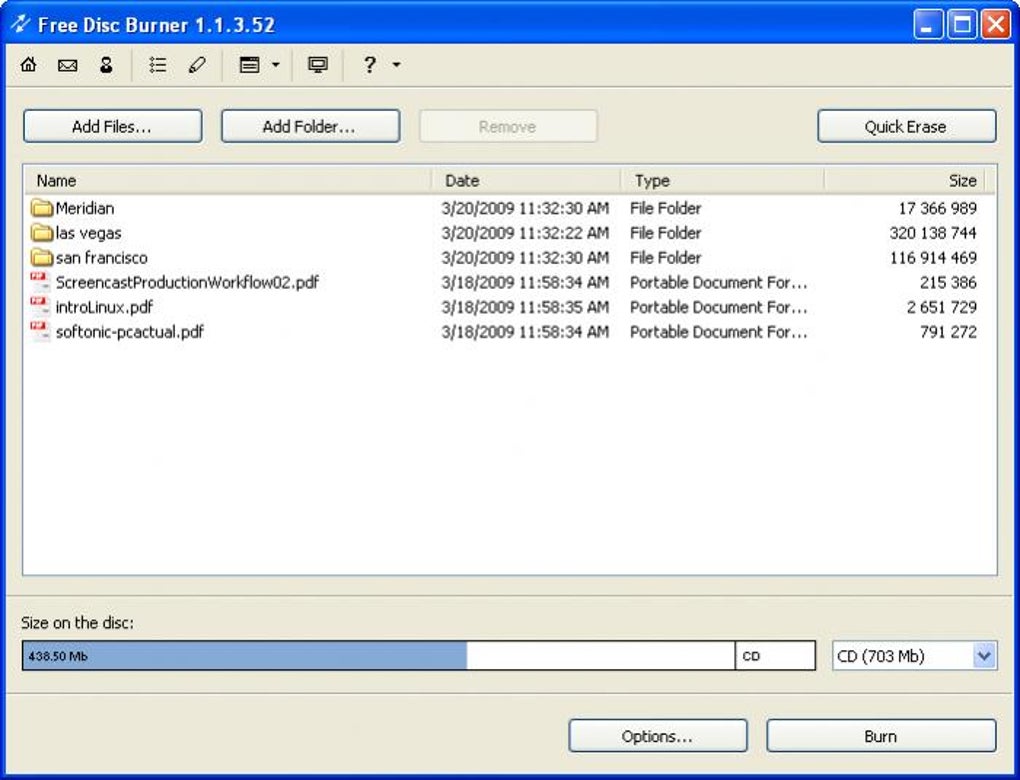Screen dimensions: 1020x780
Task: Expand the arrow beside window layout icon
Action: (x=276, y=64)
